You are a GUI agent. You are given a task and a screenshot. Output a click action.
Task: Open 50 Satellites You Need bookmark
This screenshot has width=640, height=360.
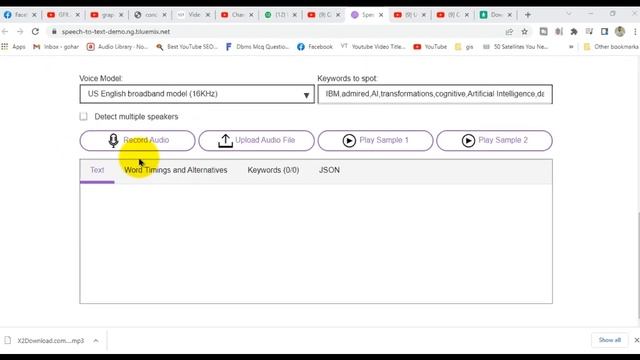(516, 47)
